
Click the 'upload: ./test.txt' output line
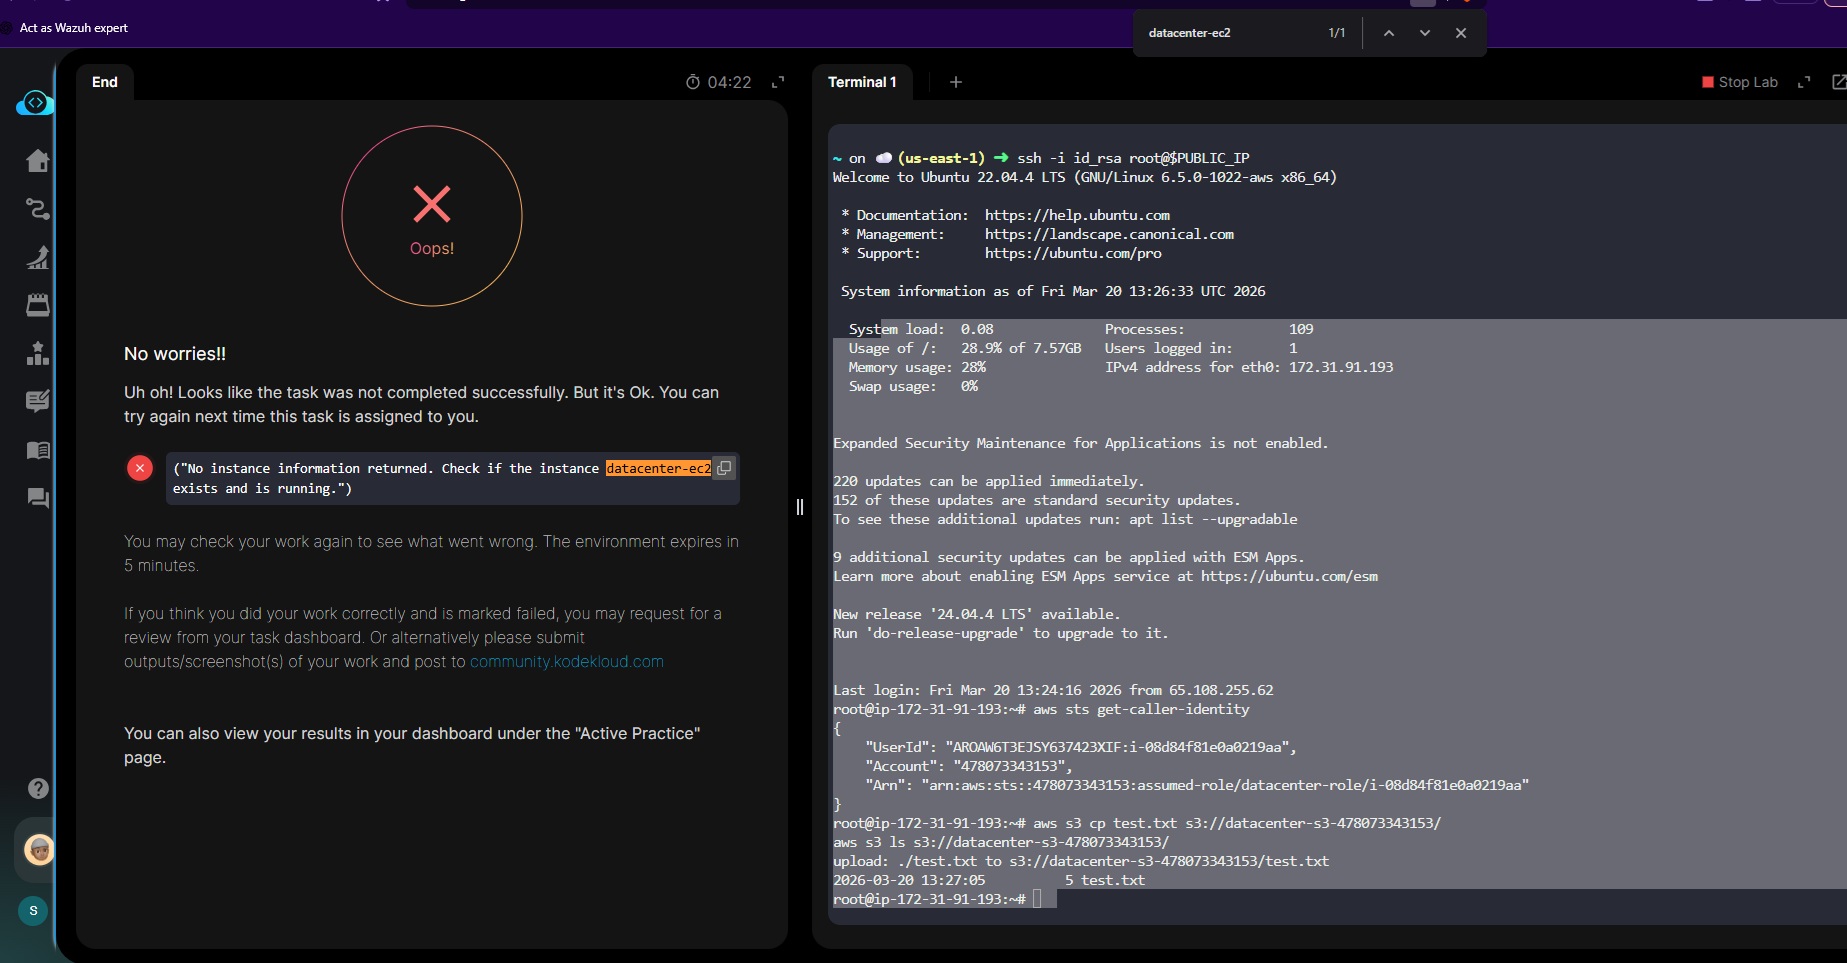[x=1081, y=861]
